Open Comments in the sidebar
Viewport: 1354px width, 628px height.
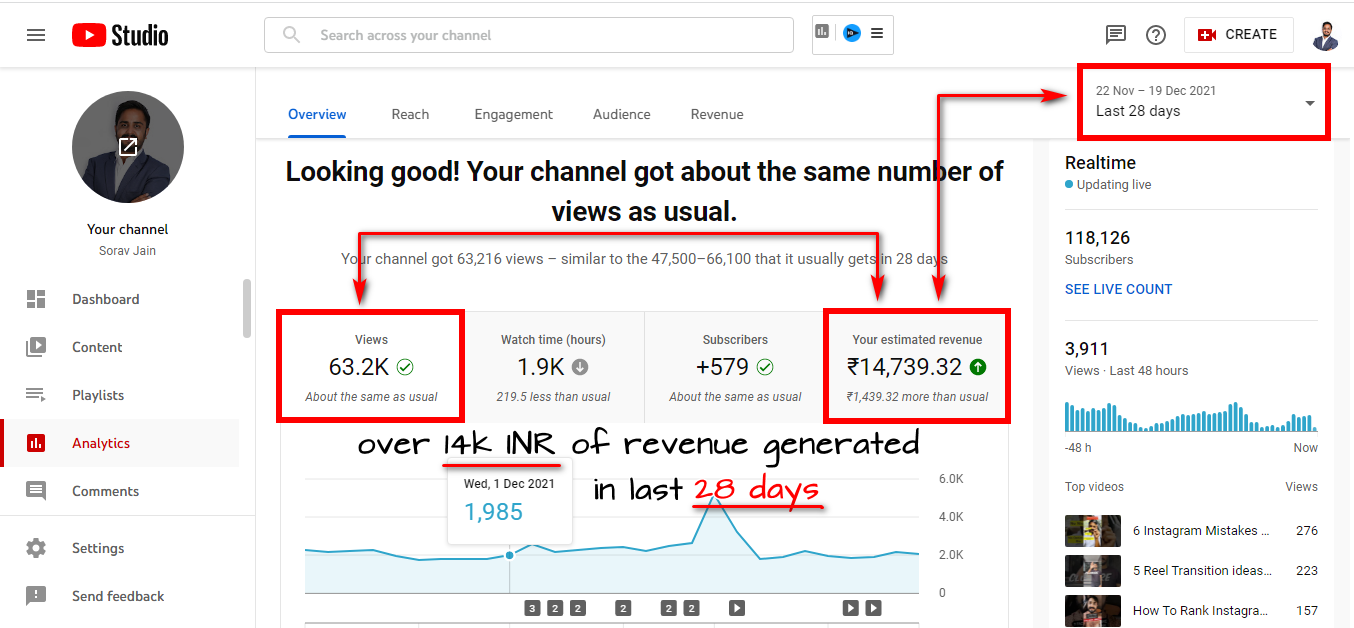105,491
